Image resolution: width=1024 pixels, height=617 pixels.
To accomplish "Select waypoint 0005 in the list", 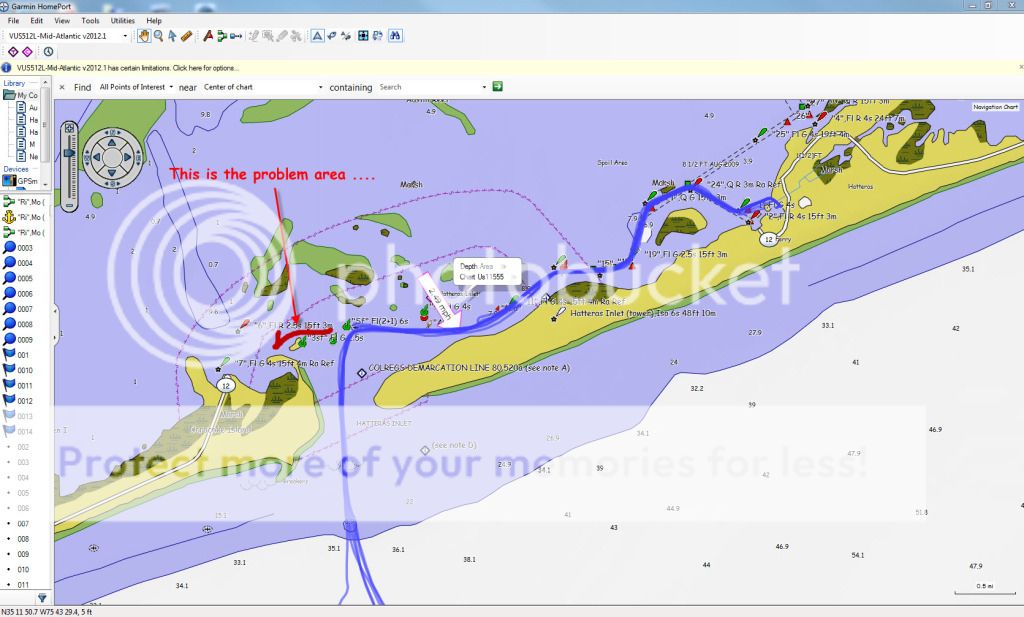I will [24, 278].
